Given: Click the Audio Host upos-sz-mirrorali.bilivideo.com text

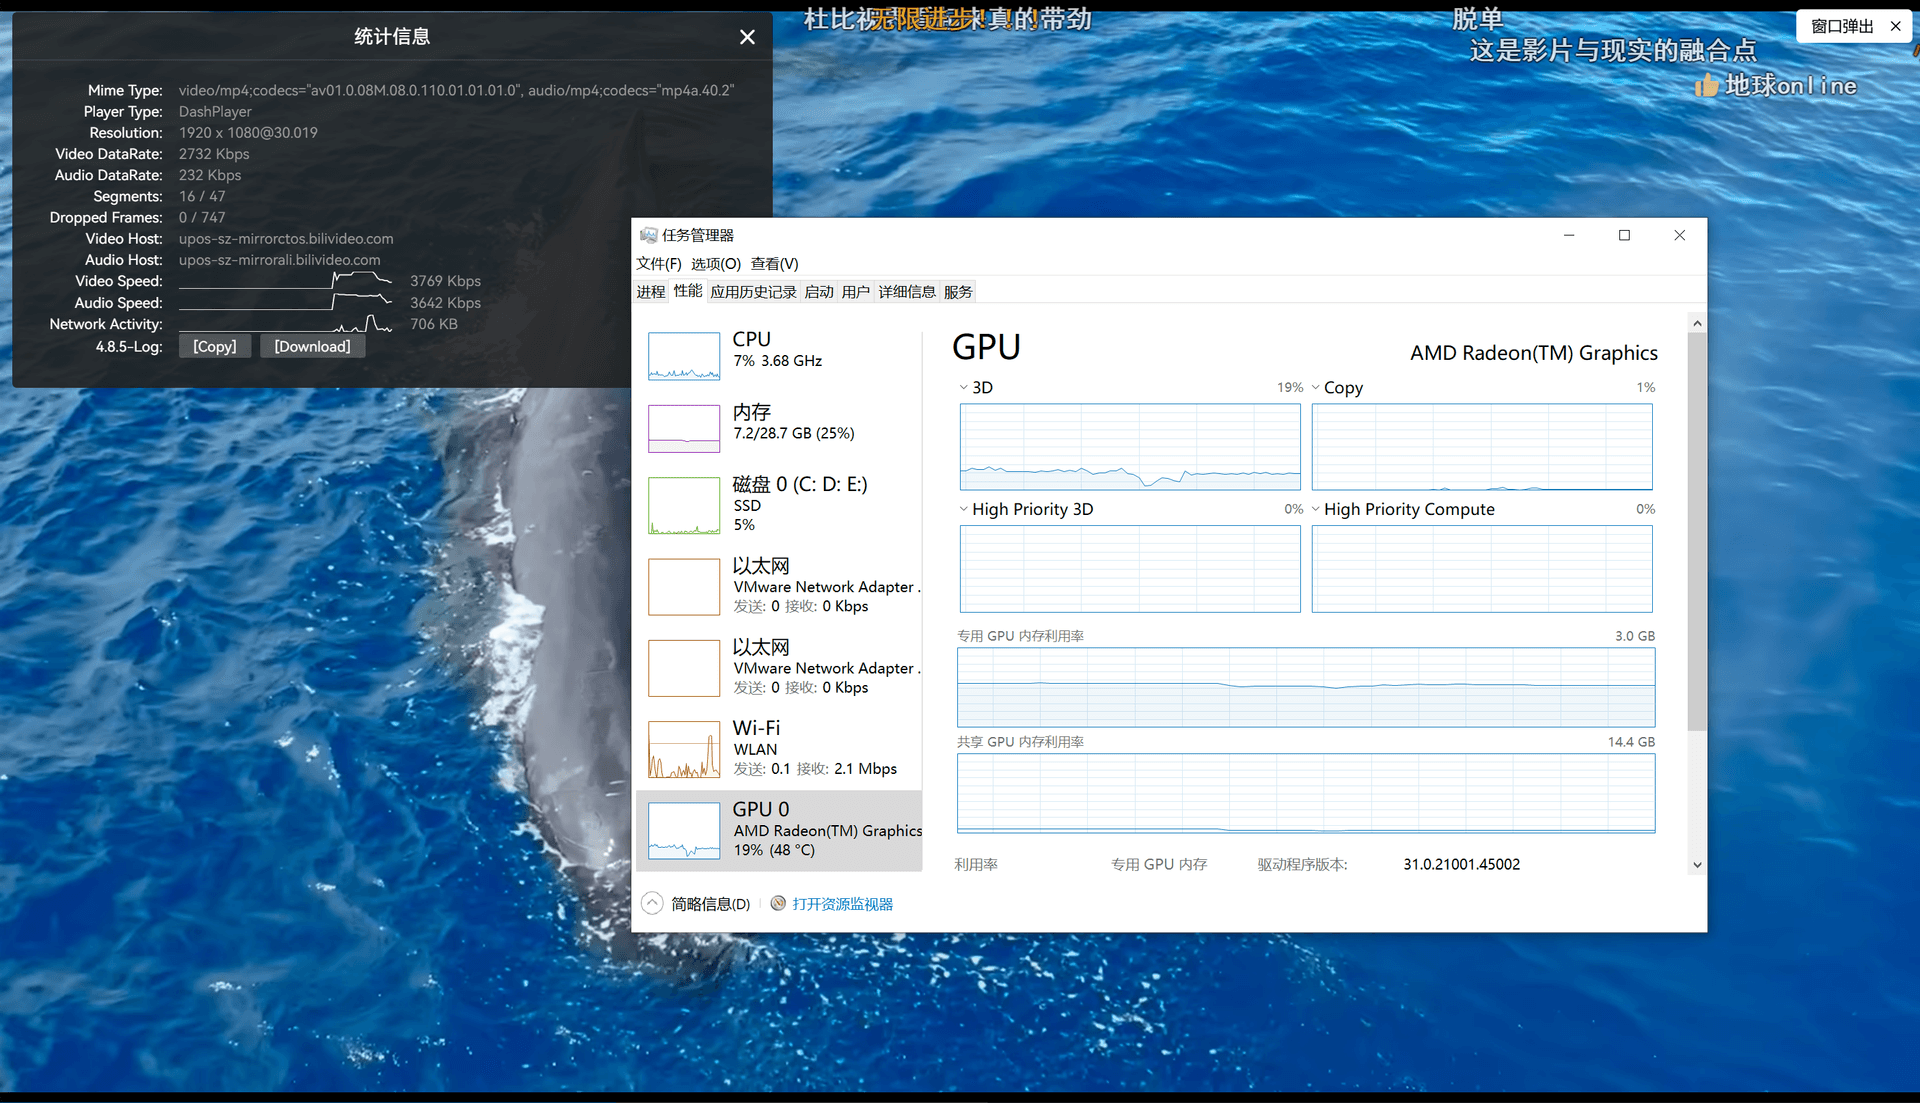Looking at the screenshot, I should (x=280, y=260).
